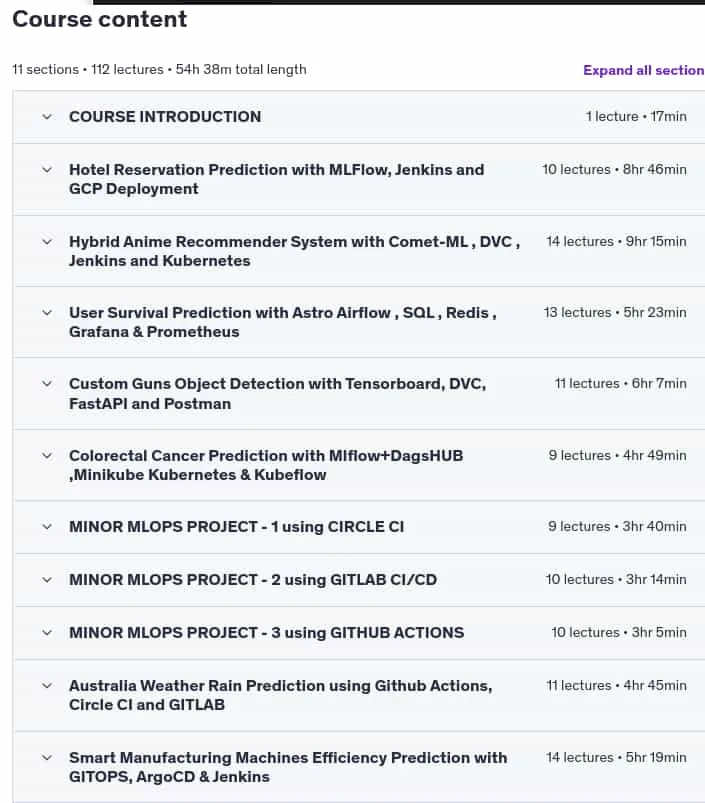Select Smart Manufacturing Machines Efficiency Prediction title
This screenshot has width=705, height=803.
pos(288,767)
